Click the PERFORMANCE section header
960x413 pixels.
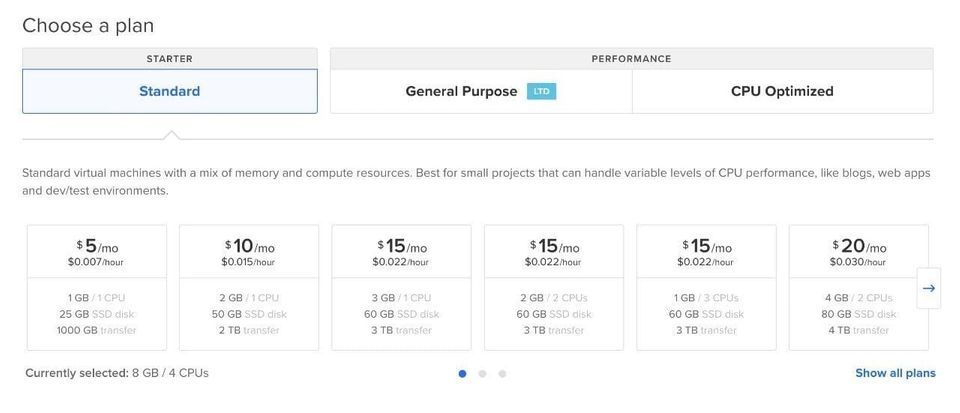631,59
